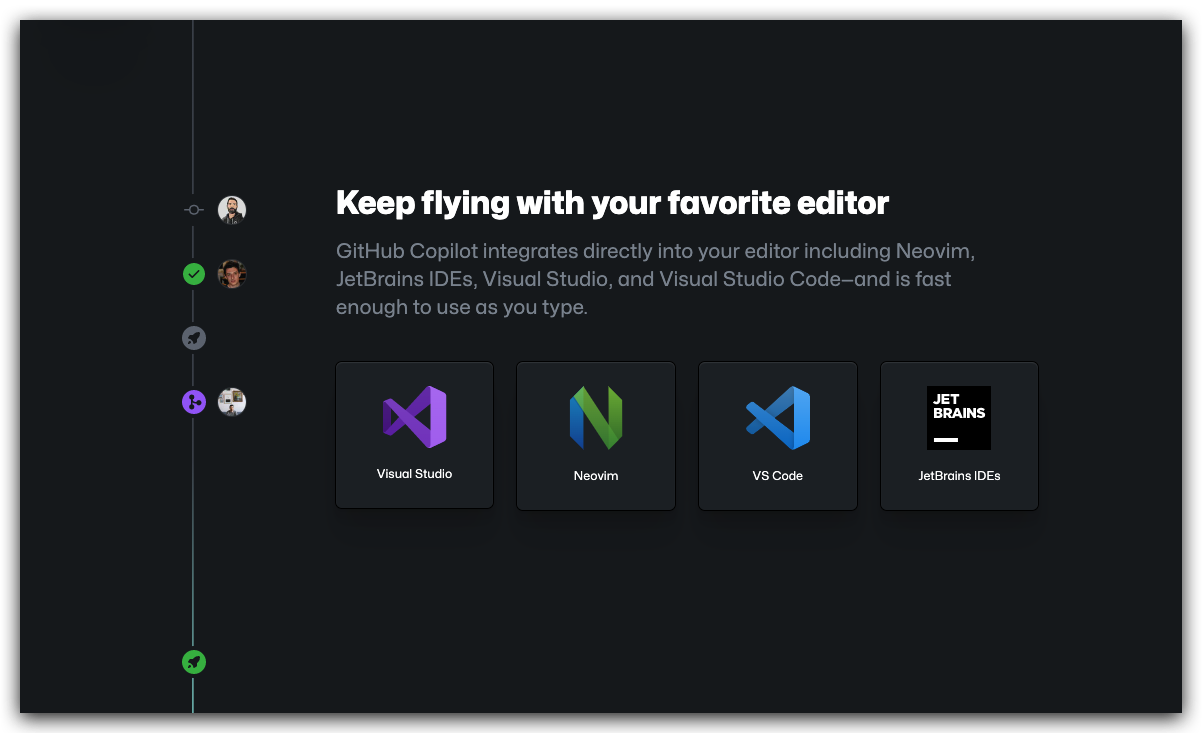1202x733 pixels.
Task: Open the avatar beside the purple merge icon
Action: pos(232,402)
